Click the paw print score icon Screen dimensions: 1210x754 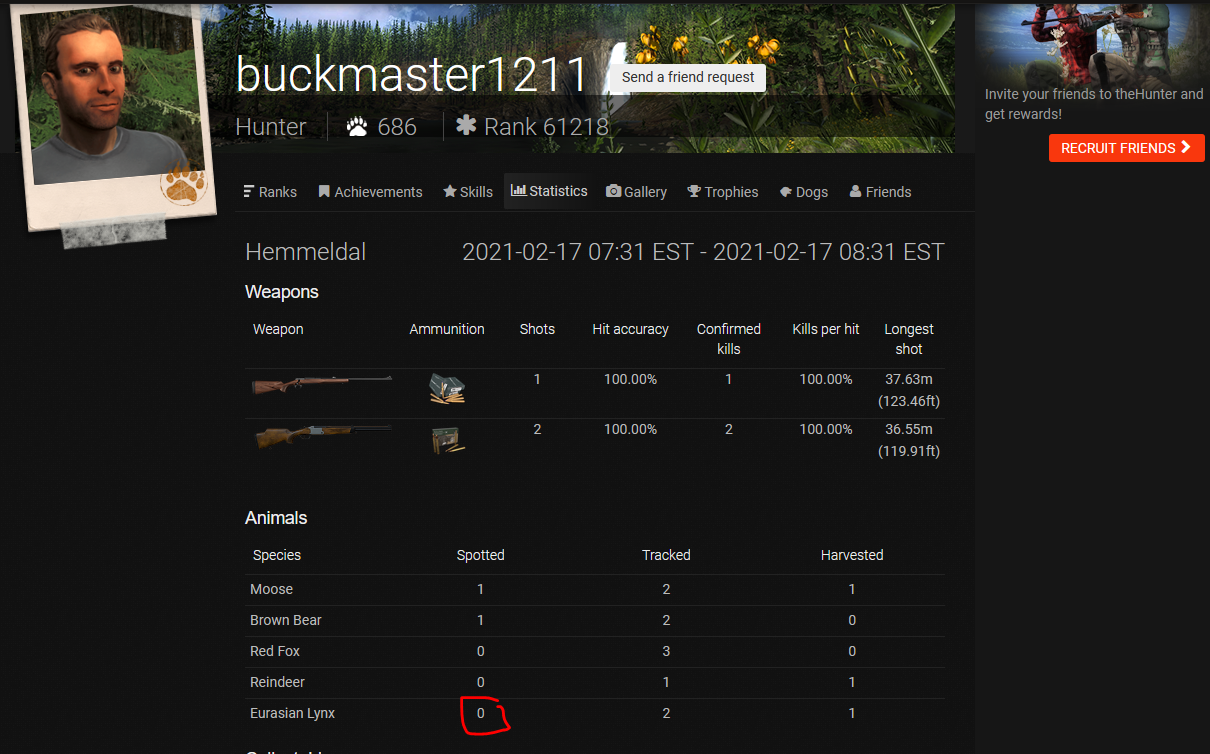(x=357, y=127)
